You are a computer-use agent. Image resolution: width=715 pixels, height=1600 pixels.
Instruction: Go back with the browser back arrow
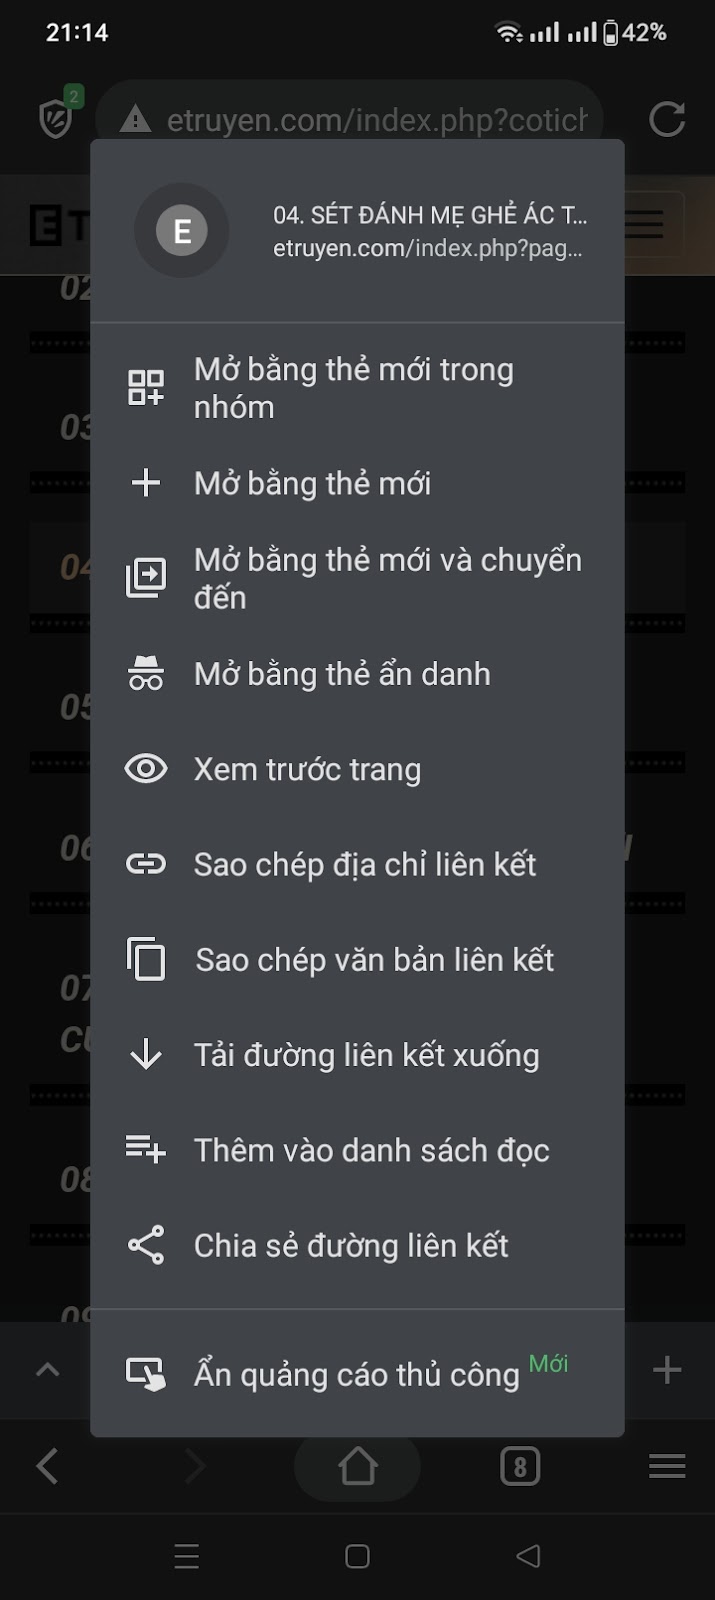47,1466
